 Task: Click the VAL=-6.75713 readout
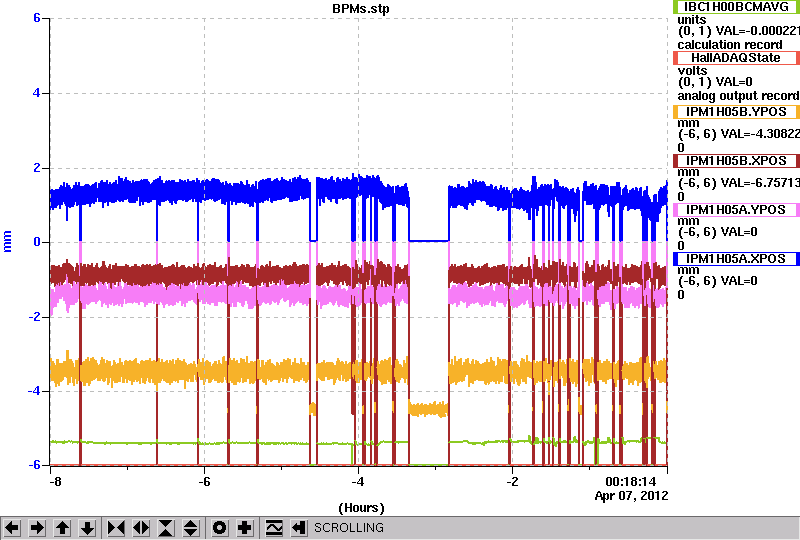click(758, 183)
